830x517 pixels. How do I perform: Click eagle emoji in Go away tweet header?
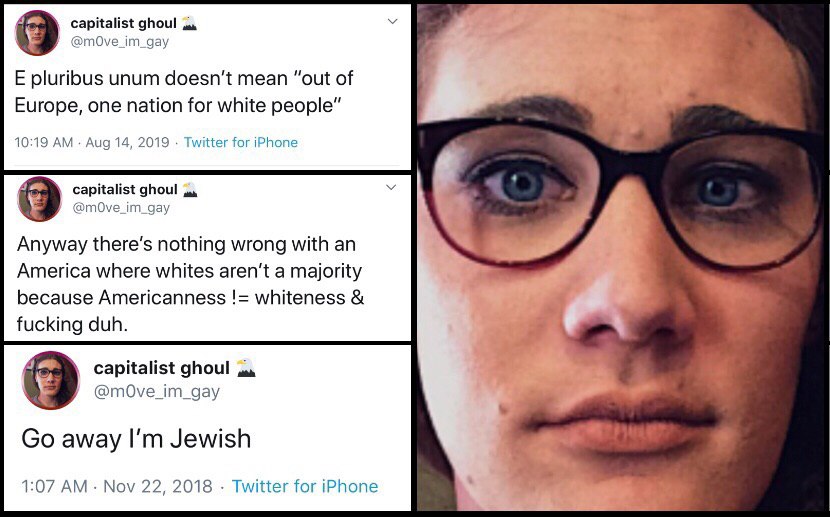coord(246,367)
